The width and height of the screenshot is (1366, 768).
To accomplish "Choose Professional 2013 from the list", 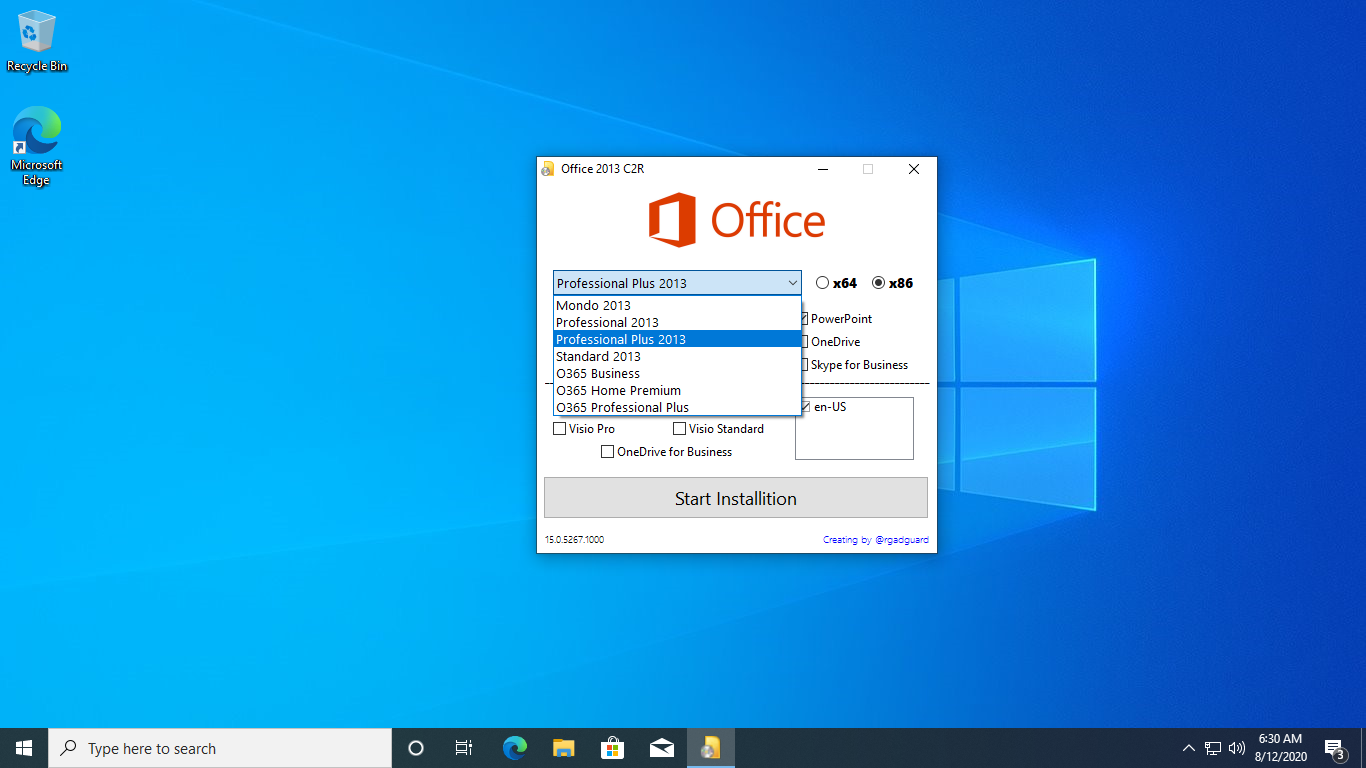I will (677, 323).
